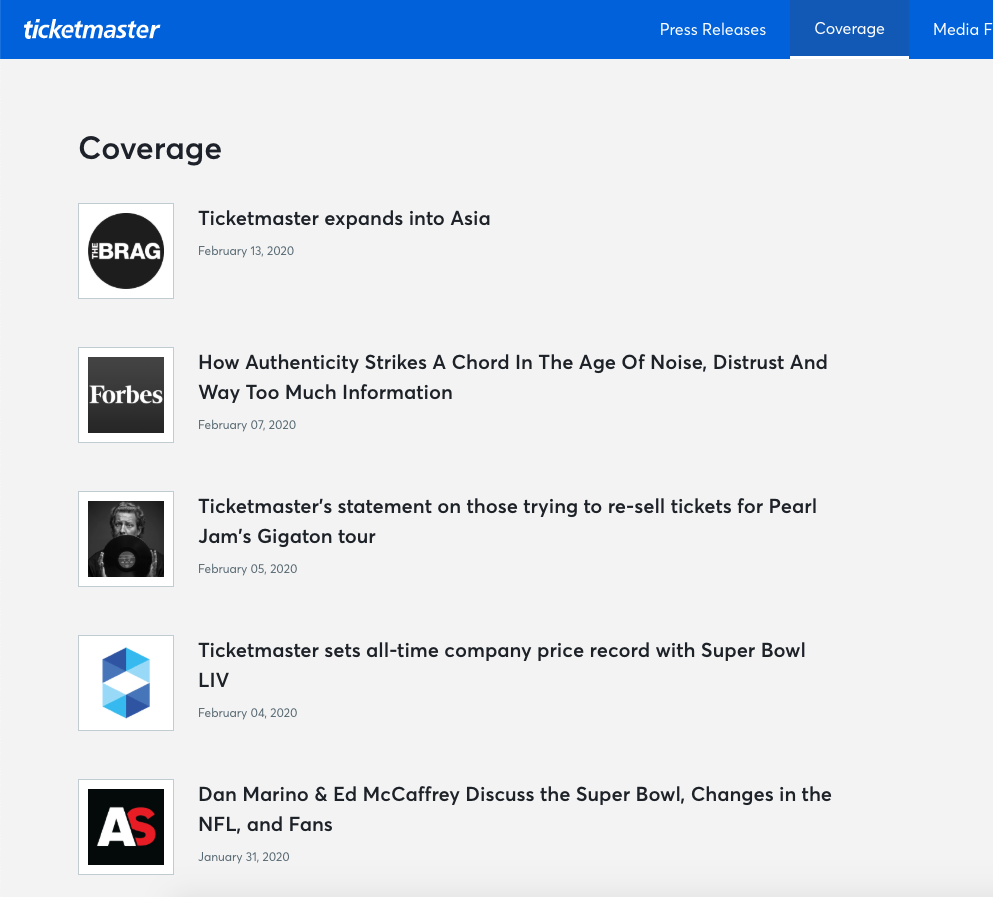Open the AS logo thumbnail
Screen dimensions: 993x897
tap(126, 827)
